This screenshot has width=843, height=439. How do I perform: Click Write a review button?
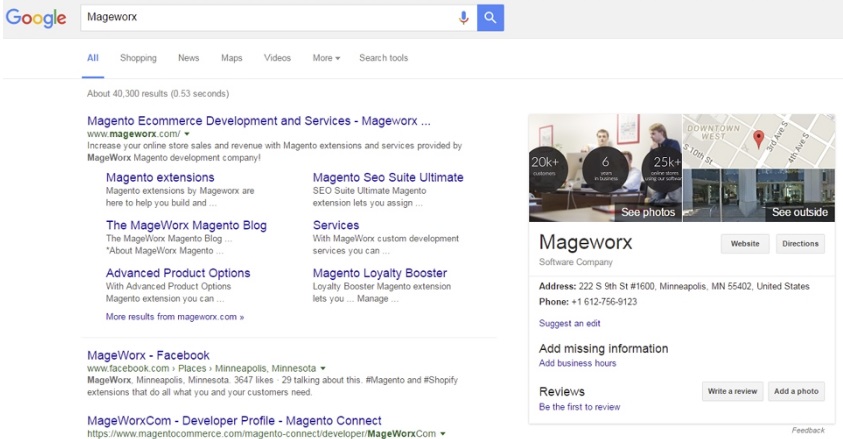coord(732,391)
